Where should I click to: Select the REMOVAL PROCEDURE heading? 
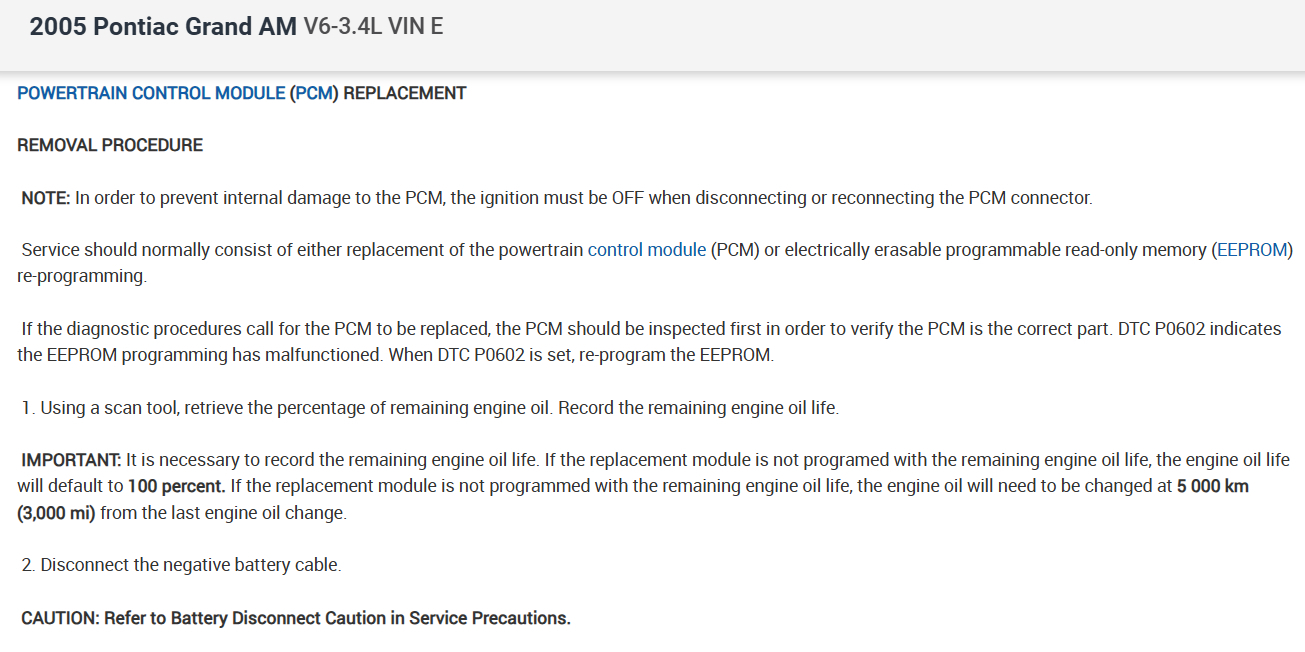tap(110, 145)
